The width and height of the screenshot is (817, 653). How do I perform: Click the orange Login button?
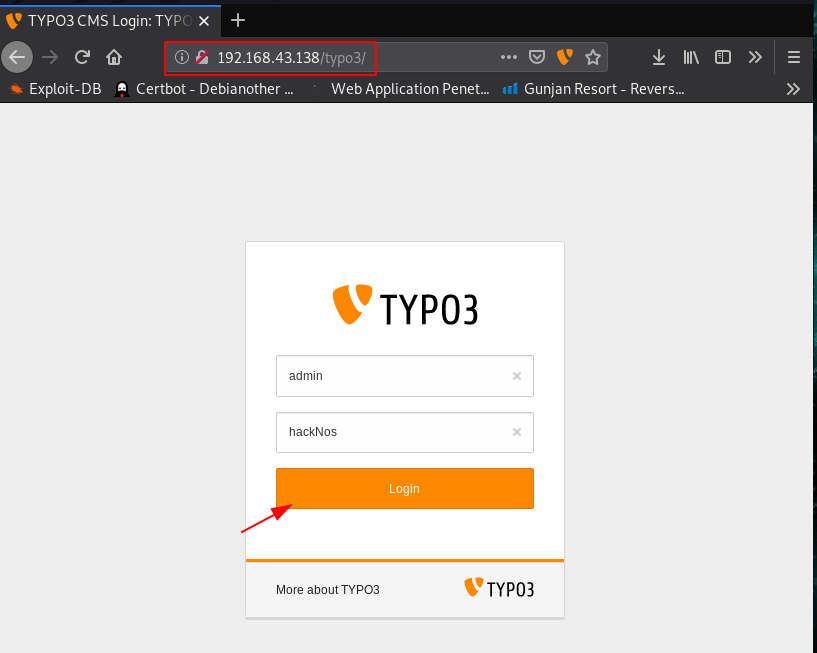[404, 488]
